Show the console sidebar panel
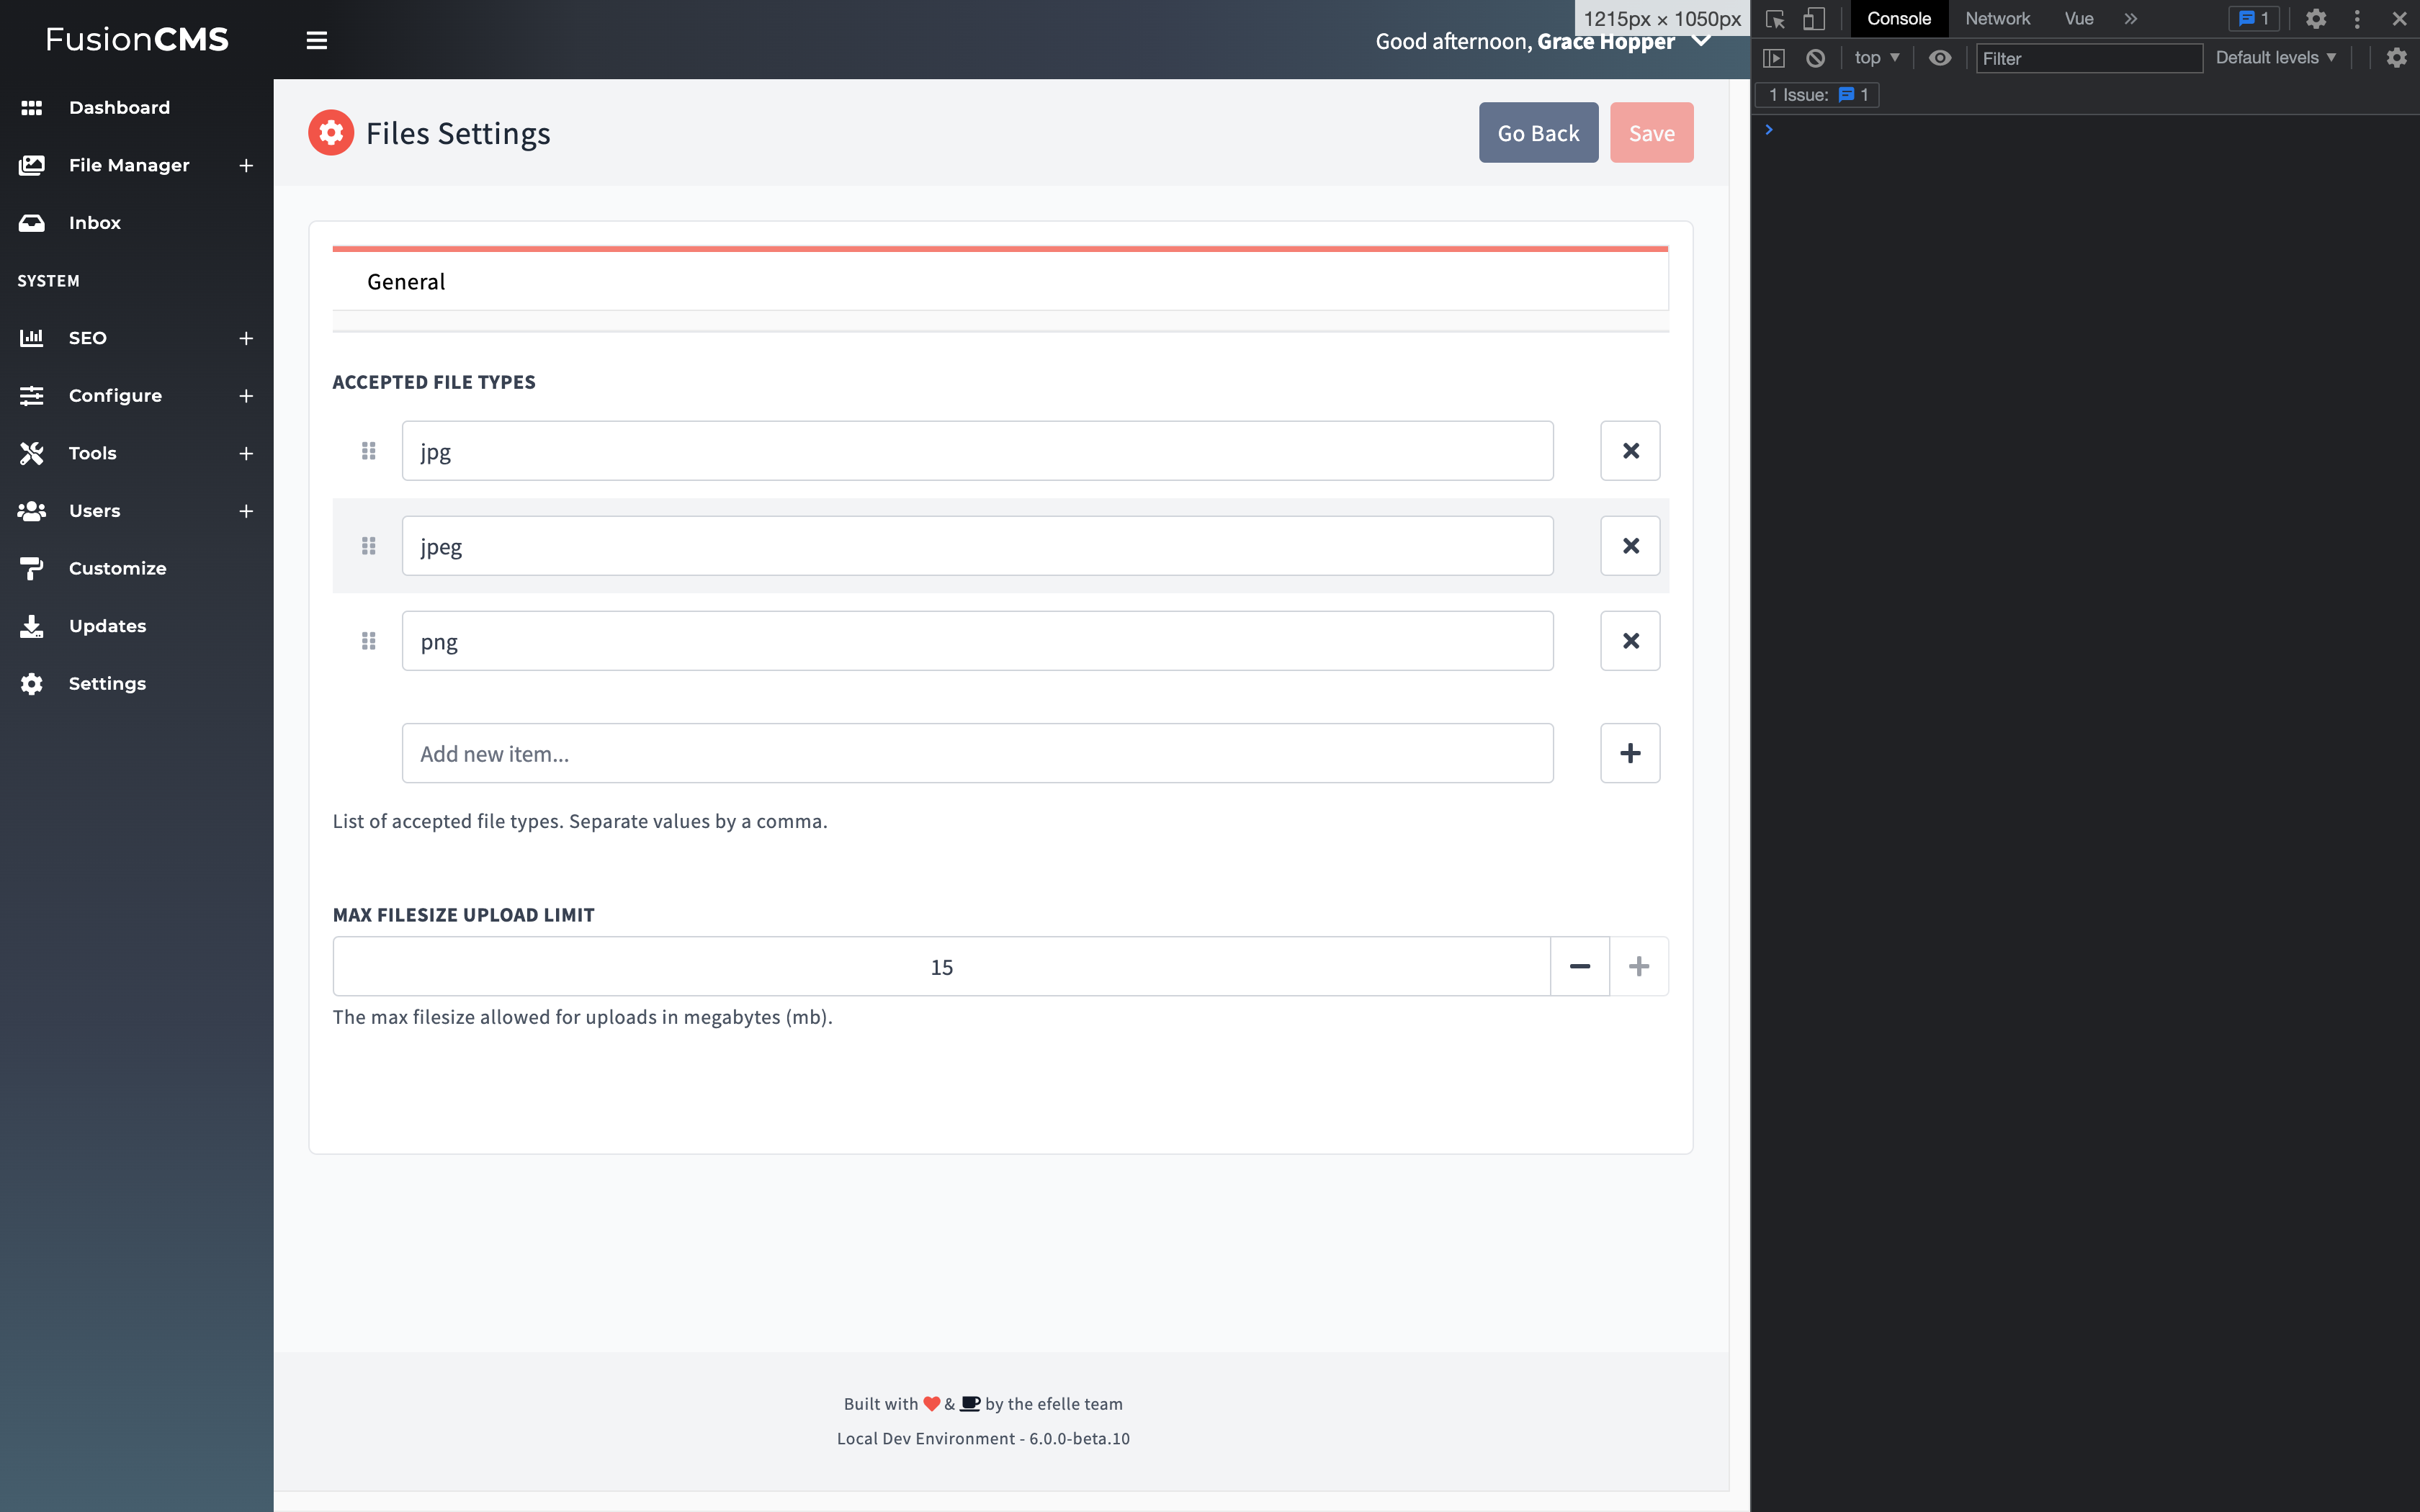This screenshot has width=2420, height=1512. 1773,58
